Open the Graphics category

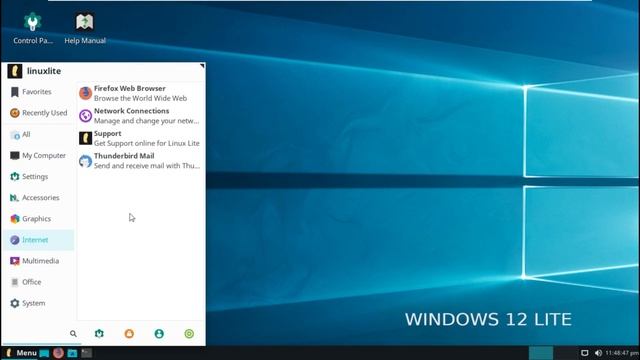click(x=38, y=219)
